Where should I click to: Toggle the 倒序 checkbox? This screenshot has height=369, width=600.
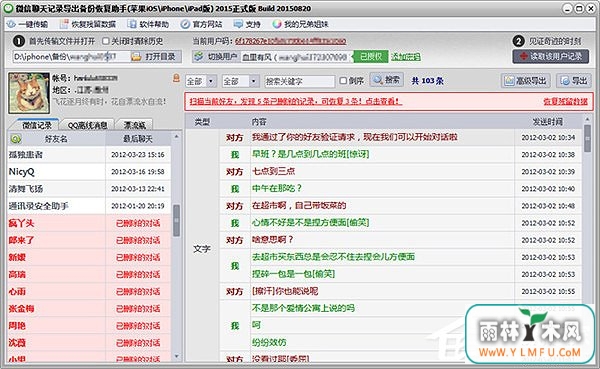coord(343,81)
